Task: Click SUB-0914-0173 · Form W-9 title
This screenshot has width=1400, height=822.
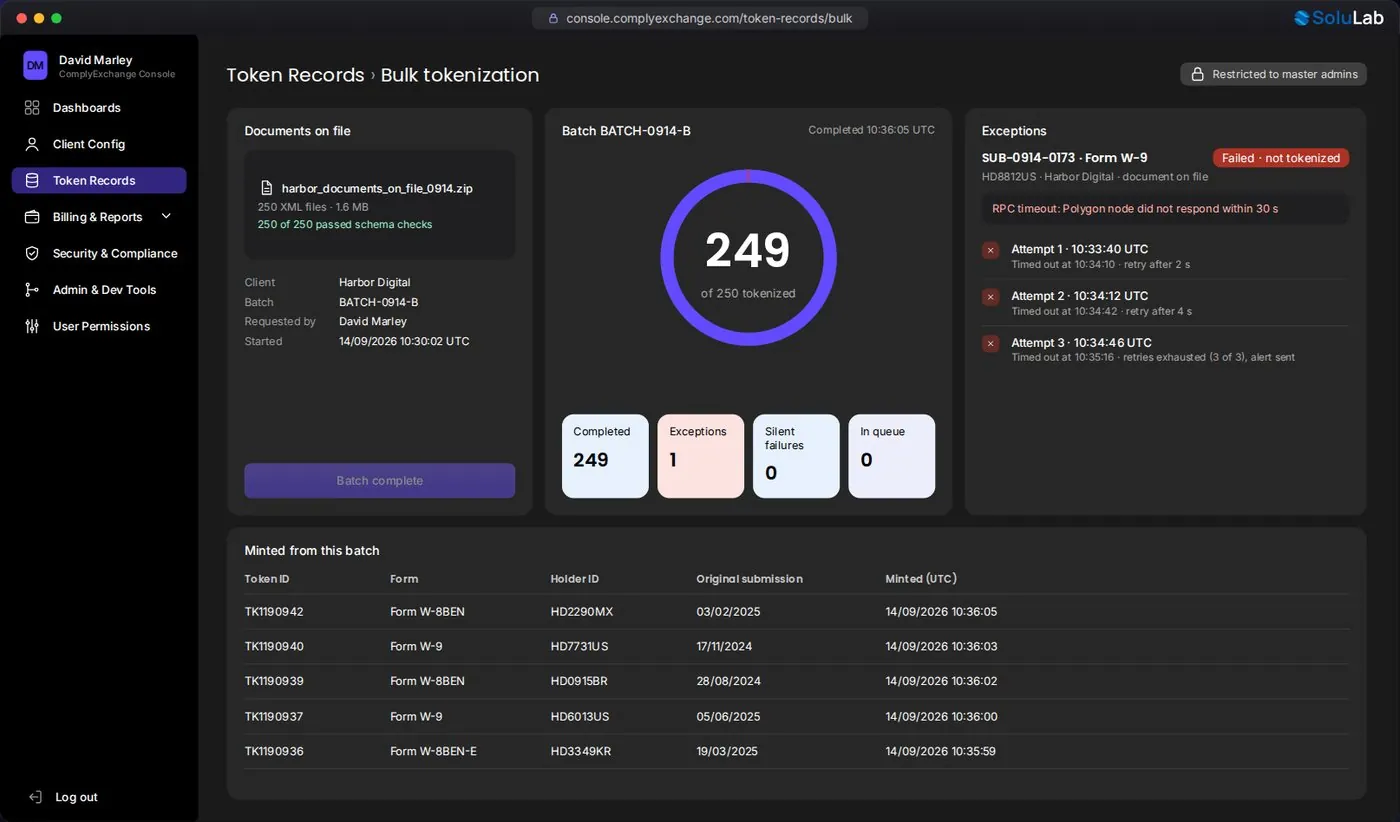Action: point(1065,158)
